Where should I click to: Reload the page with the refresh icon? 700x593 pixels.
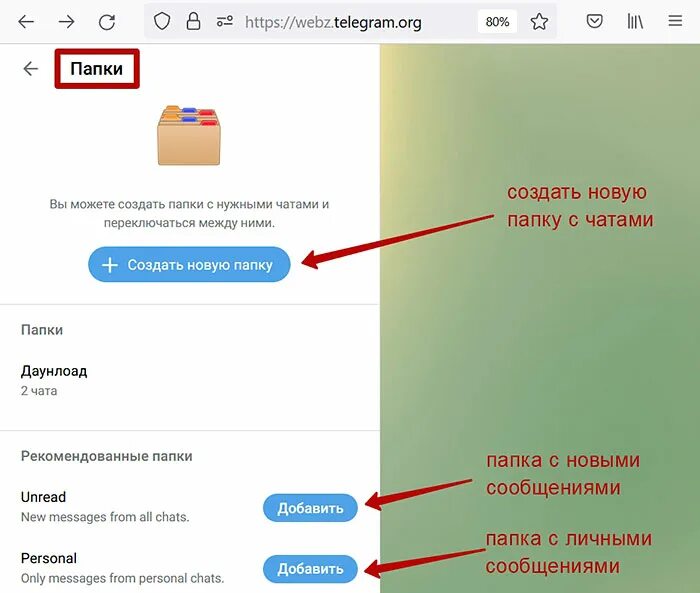click(x=107, y=21)
